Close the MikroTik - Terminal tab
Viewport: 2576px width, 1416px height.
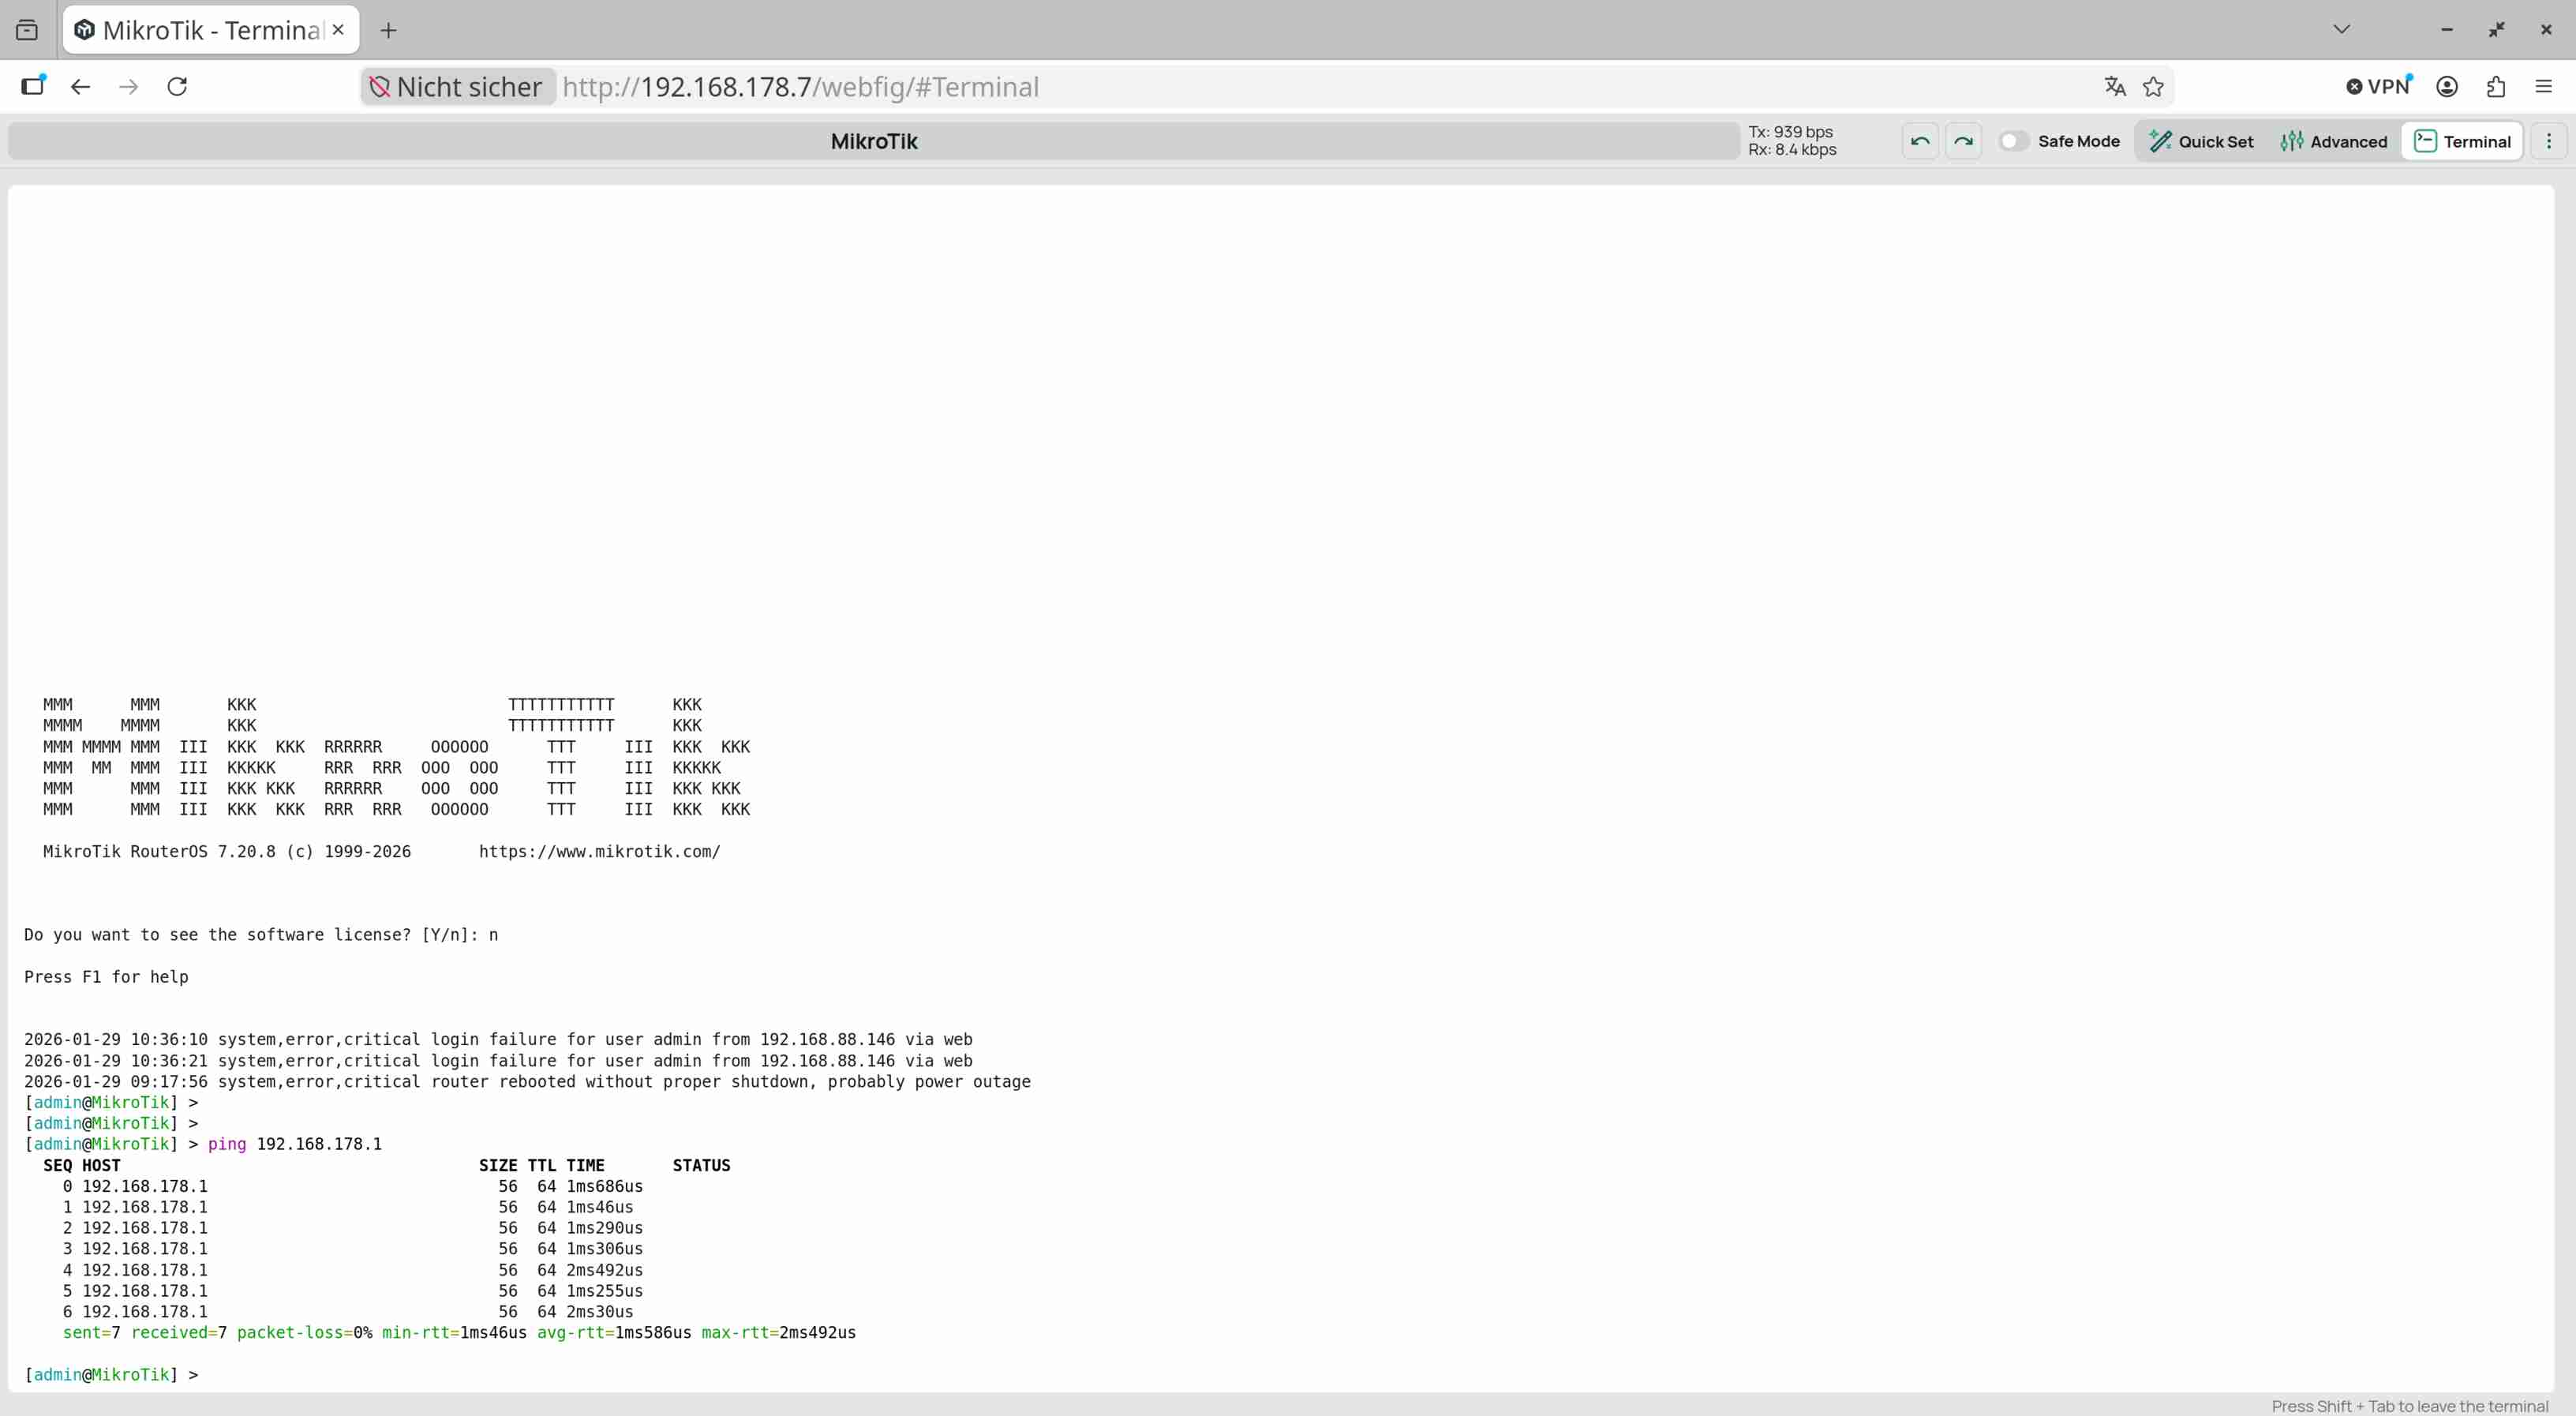point(338,30)
